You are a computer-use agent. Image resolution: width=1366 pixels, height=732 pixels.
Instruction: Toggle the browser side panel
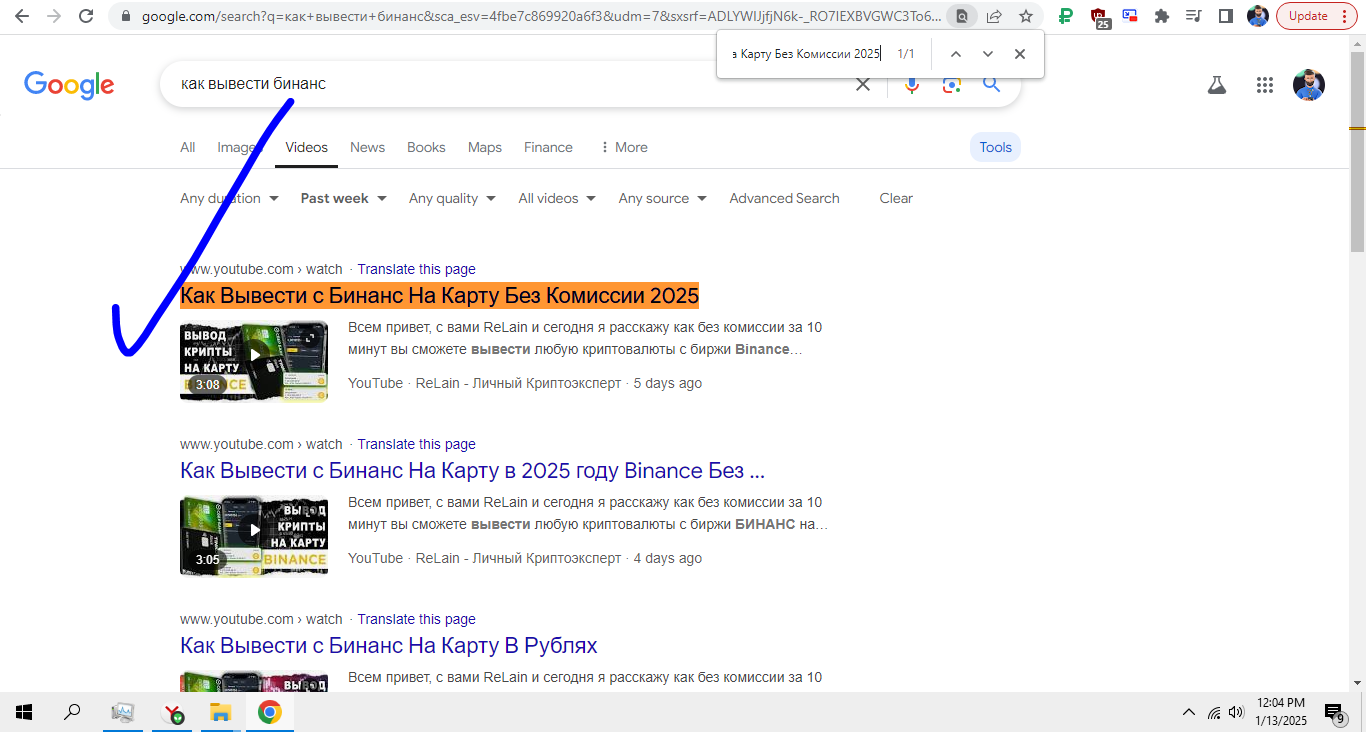[1226, 16]
